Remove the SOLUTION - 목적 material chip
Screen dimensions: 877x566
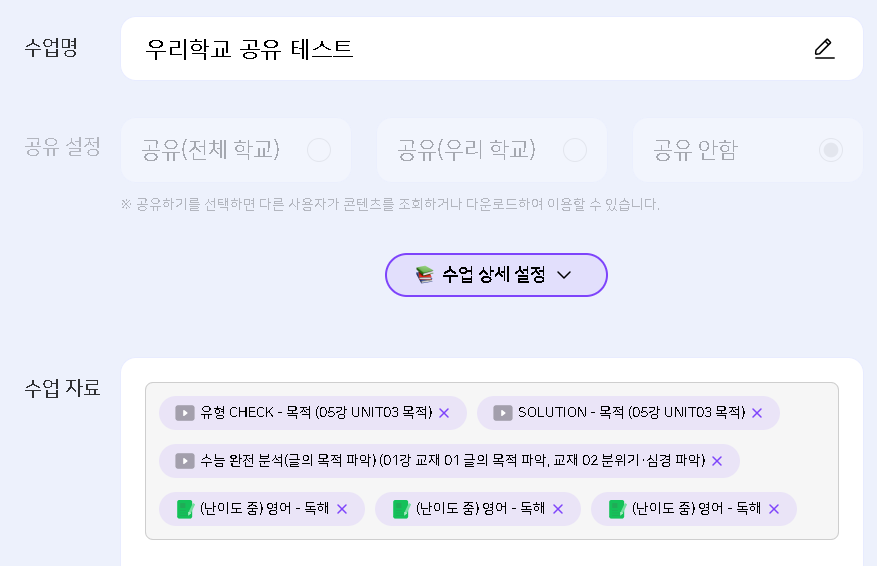pos(757,413)
